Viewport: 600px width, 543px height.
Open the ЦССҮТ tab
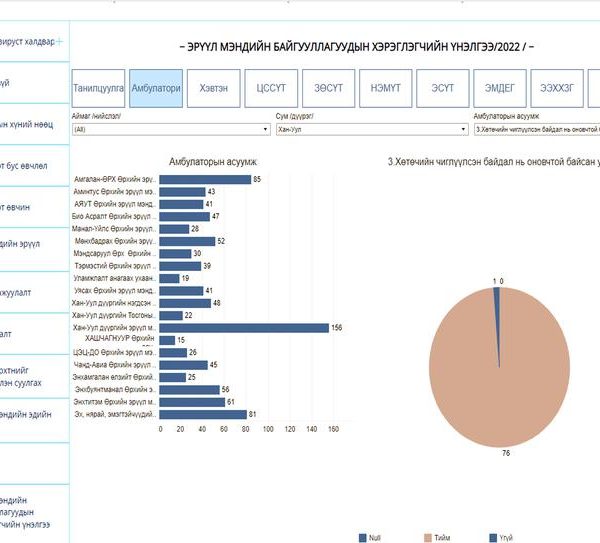(x=271, y=88)
